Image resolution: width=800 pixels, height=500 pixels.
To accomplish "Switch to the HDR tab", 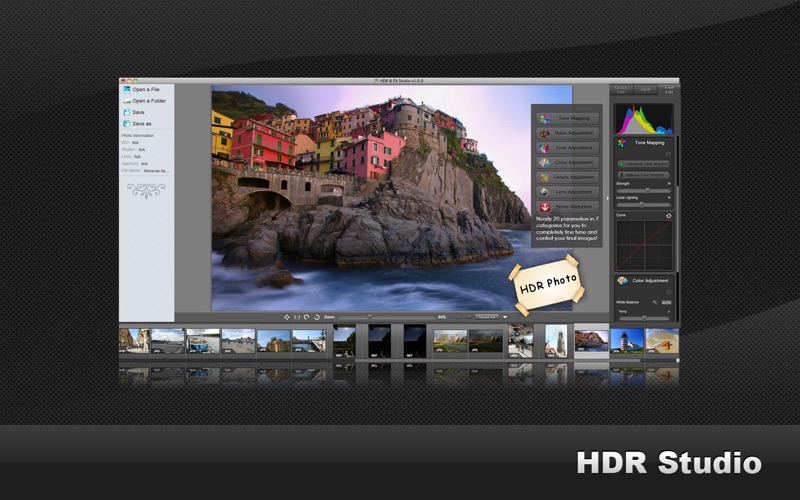I will pyautogui.click(x=645, y=90).
